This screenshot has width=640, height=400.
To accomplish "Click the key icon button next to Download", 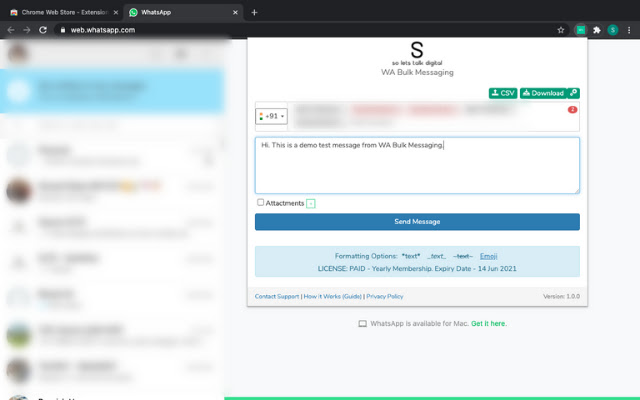I will pyautogui.click(x=573, y=93).
